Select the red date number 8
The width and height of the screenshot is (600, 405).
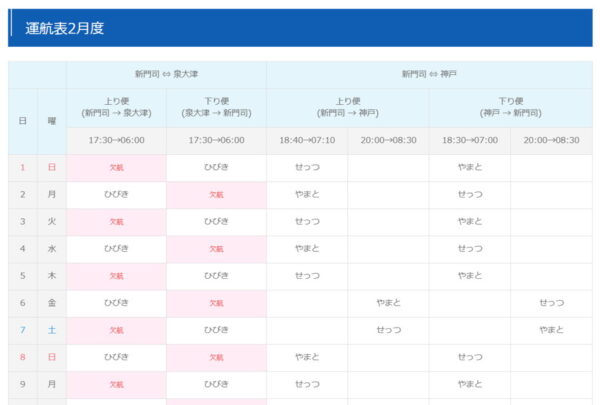pyautogui.click(x=23, y=357)
